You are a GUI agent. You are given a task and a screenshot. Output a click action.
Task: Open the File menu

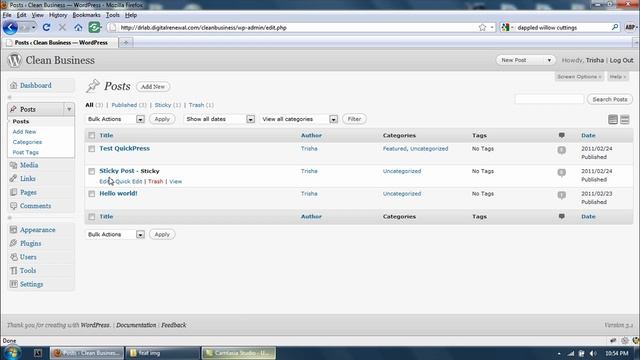pos(7,15)
